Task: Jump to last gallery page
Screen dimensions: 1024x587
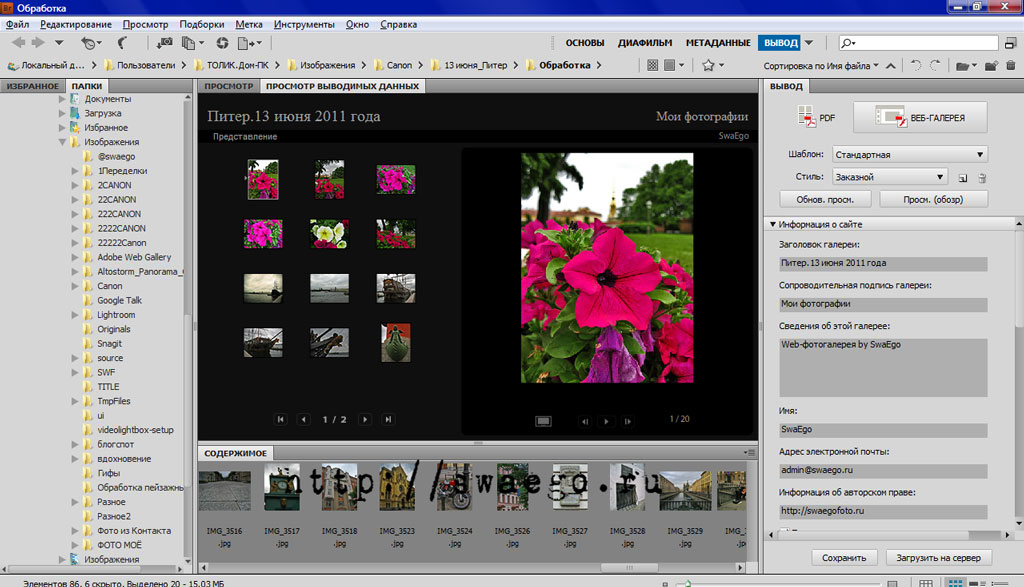Action: pos(388,419)
